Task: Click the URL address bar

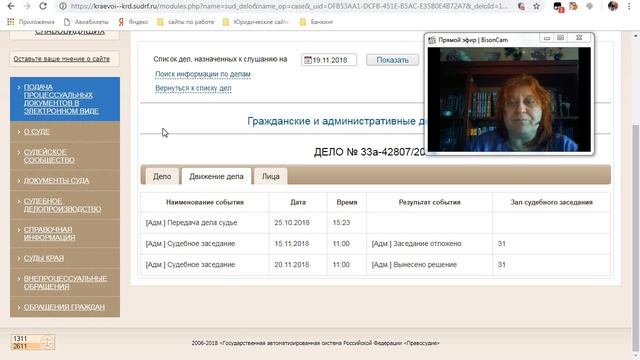Action: [289, 6]
